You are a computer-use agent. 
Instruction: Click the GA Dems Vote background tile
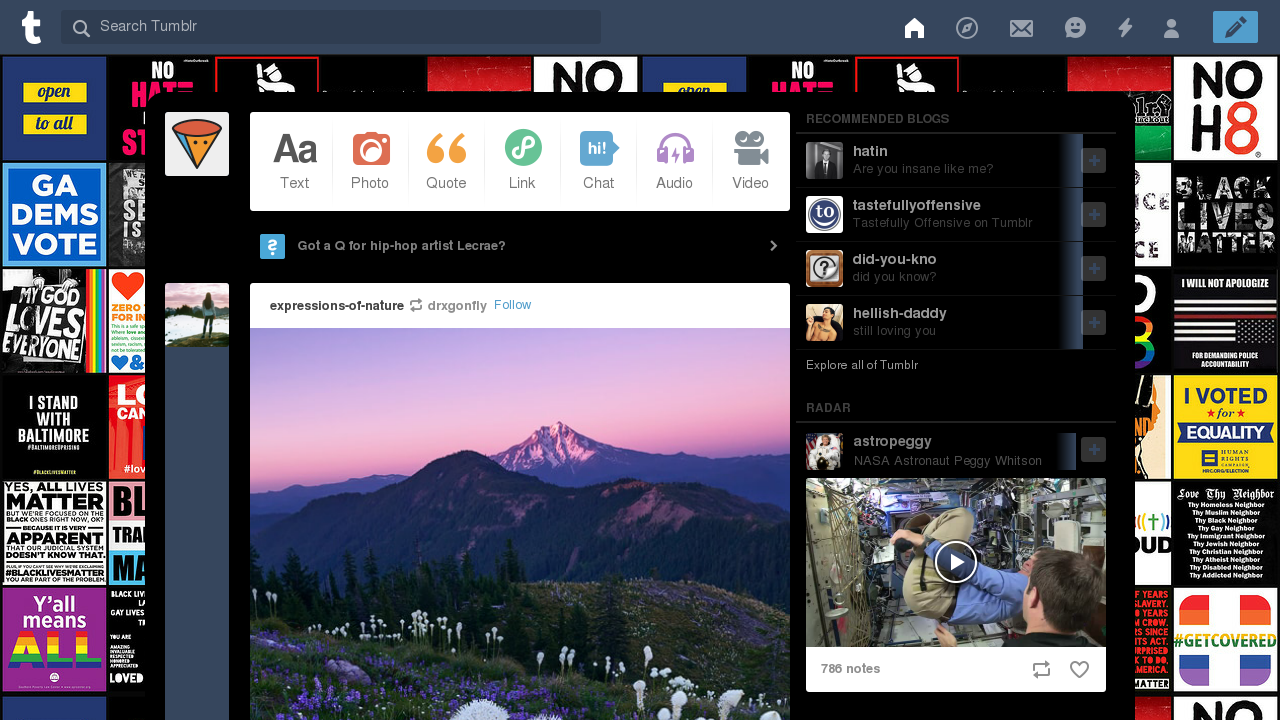point(54,215)
